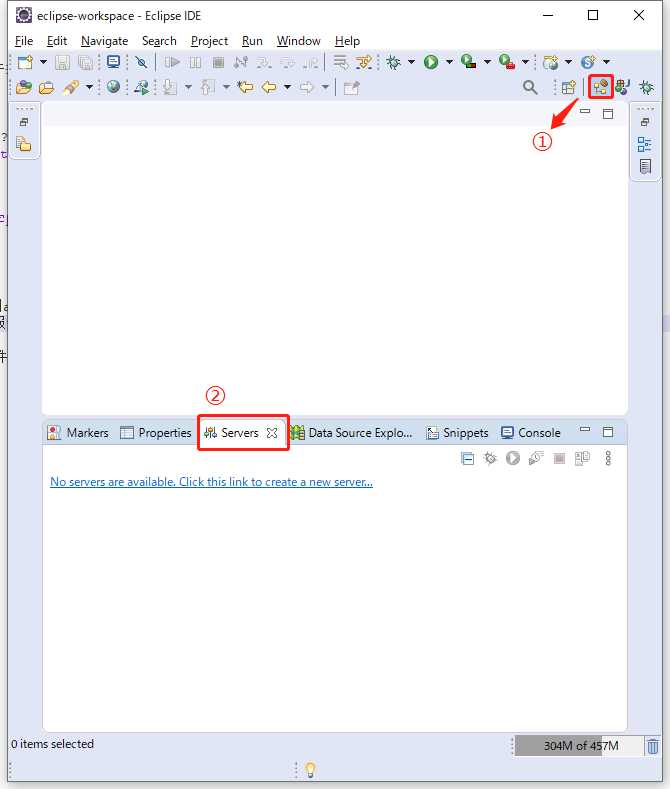
Task: Click Stop the server icon in Servers view
Action: 559,458
